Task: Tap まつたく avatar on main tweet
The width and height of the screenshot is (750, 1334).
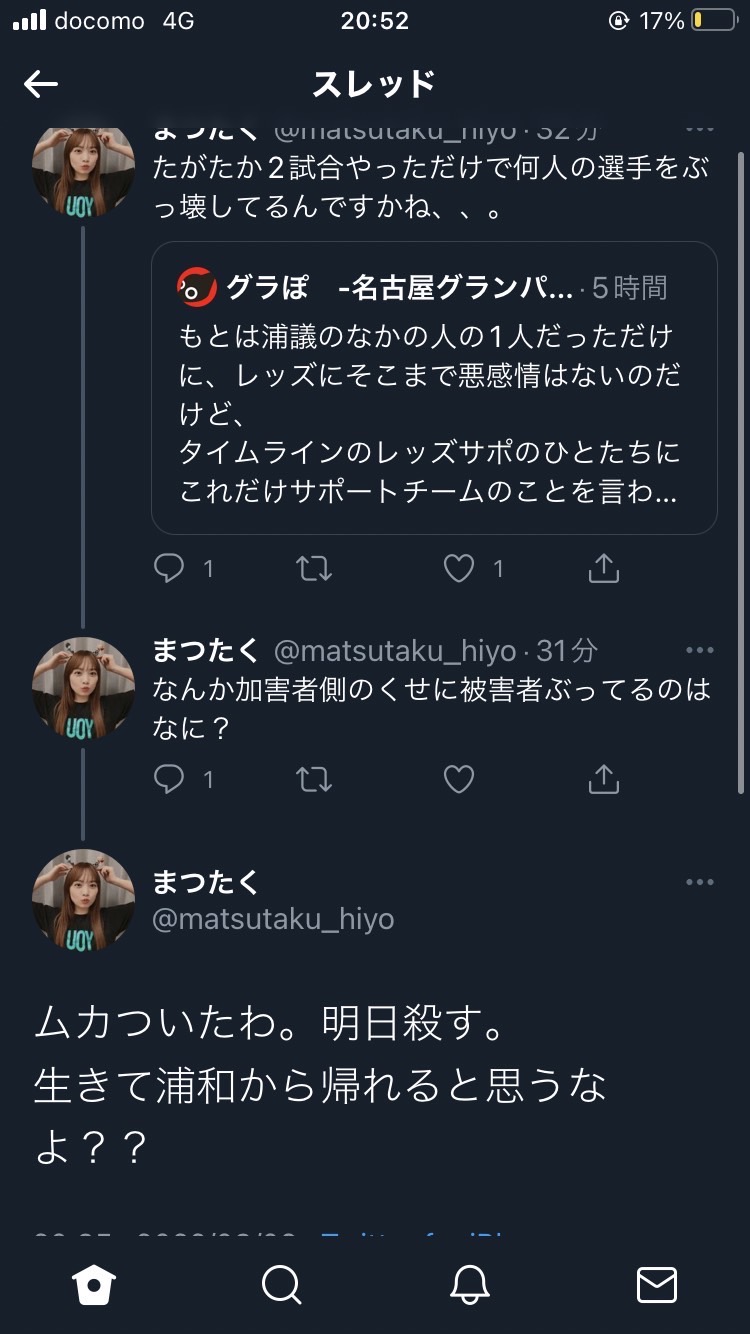Action: [x=84, y=900]
